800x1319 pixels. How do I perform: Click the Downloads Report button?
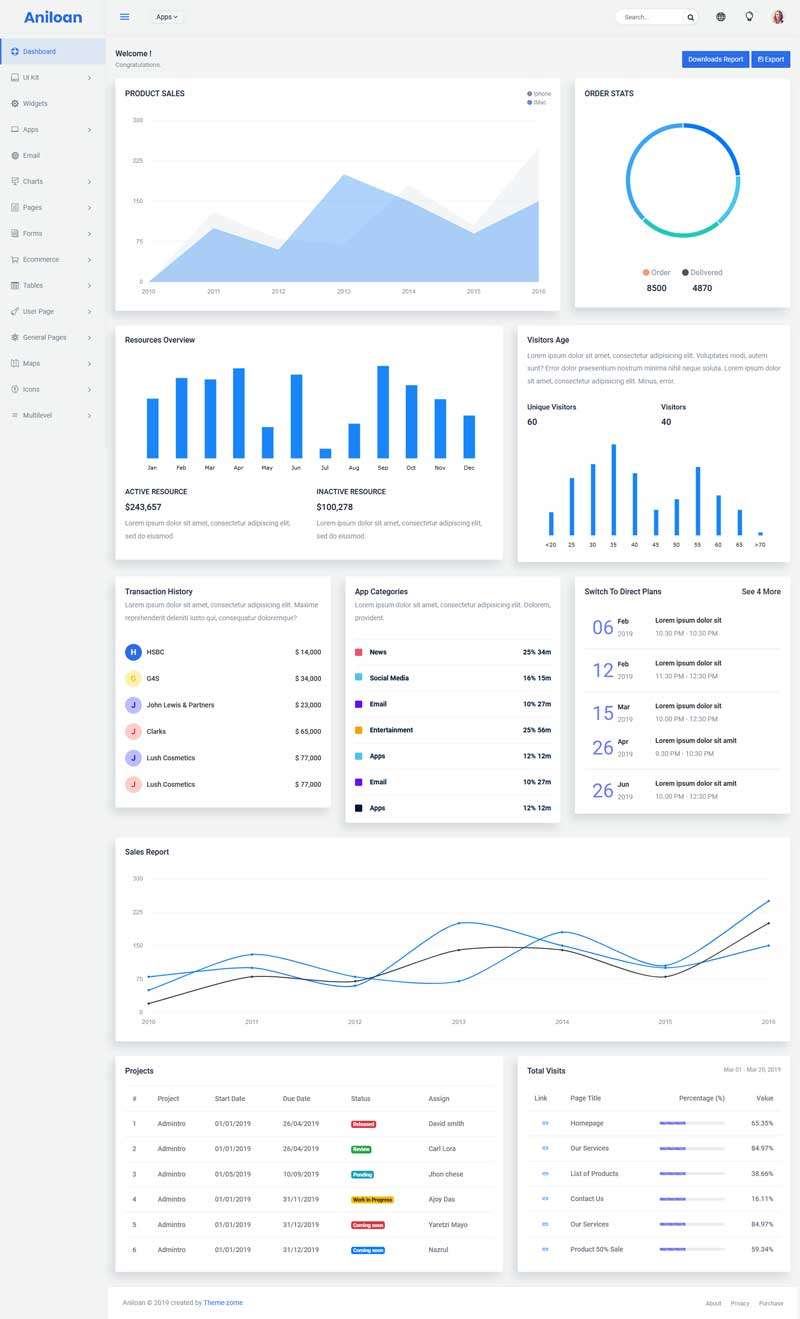715,59
